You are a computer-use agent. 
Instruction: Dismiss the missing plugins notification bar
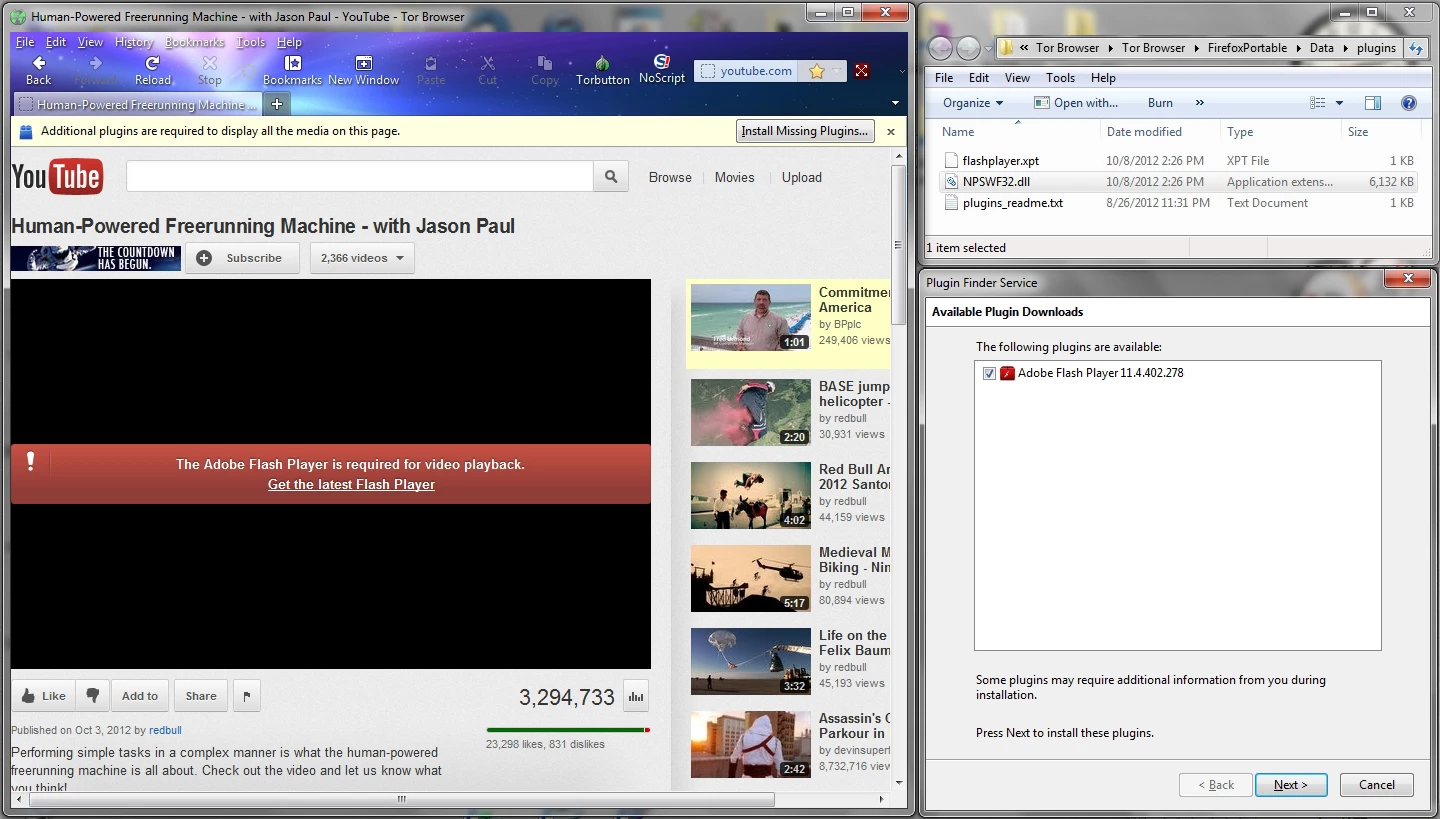pyautogui.click(x=890, y=131)
